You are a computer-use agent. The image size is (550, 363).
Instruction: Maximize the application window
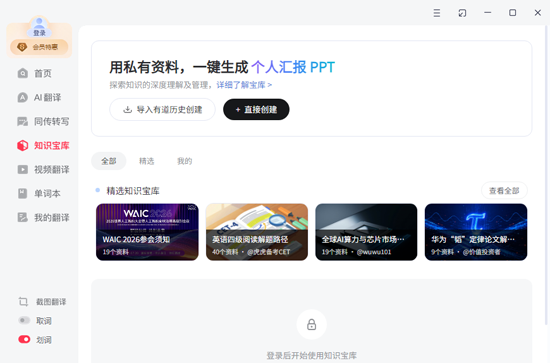(512, 13)
